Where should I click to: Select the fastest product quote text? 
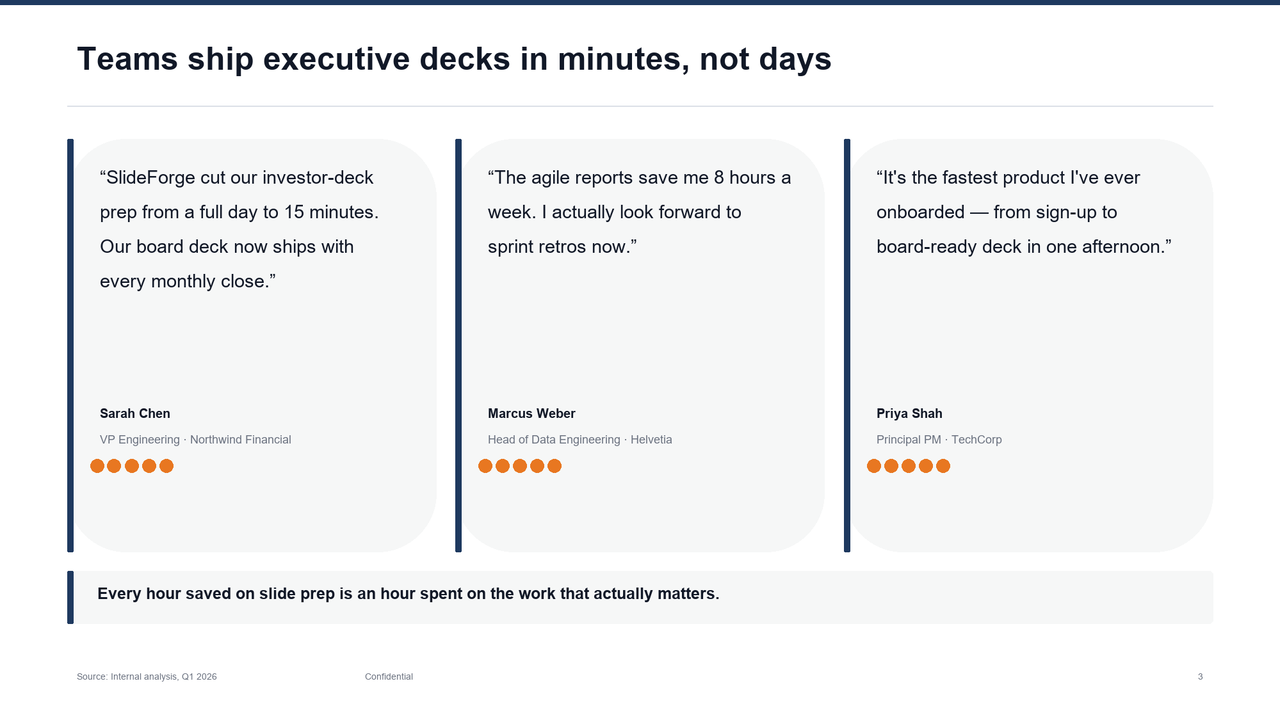click(1023, 212)
